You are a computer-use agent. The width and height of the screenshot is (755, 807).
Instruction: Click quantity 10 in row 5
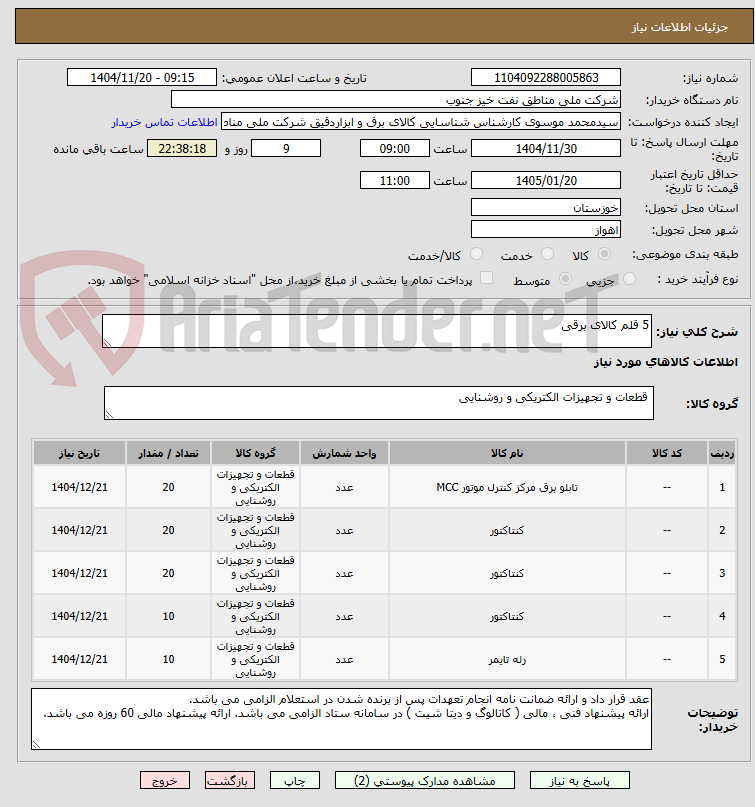click(168, 659)
